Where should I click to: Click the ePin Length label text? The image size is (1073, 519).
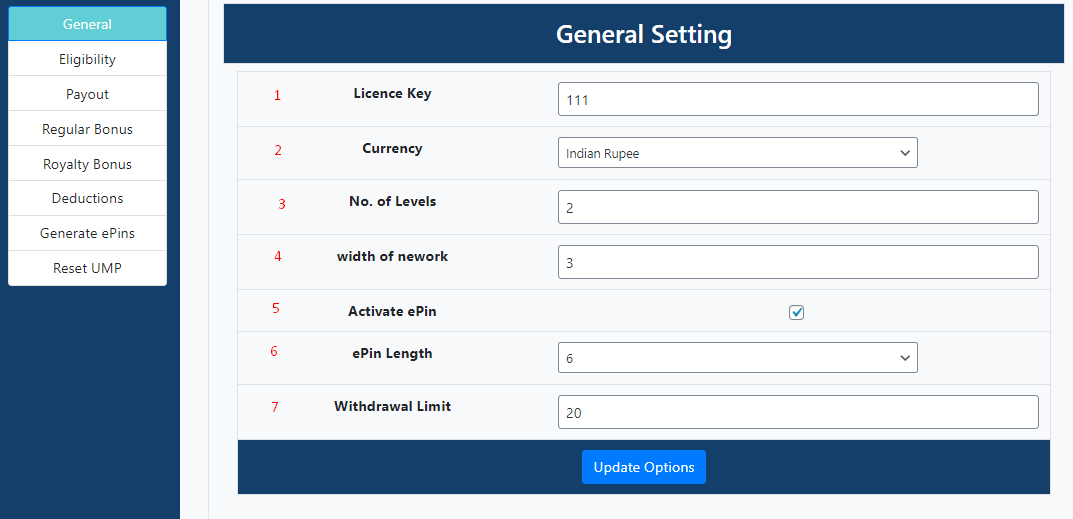pyautogui.click(x=392, y=353)
